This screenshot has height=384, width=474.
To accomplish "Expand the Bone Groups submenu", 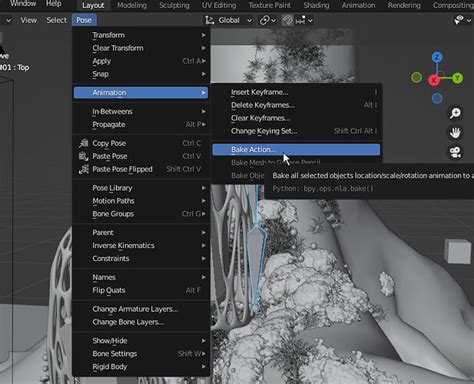I will coord(141,214).
